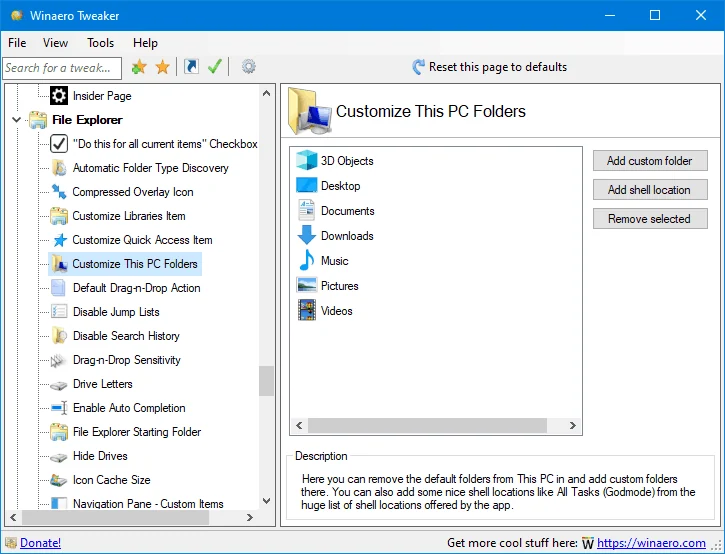
Task: Open settings via the gear toolbar icon
Action: pyautogui.click(x=248, y=67)
